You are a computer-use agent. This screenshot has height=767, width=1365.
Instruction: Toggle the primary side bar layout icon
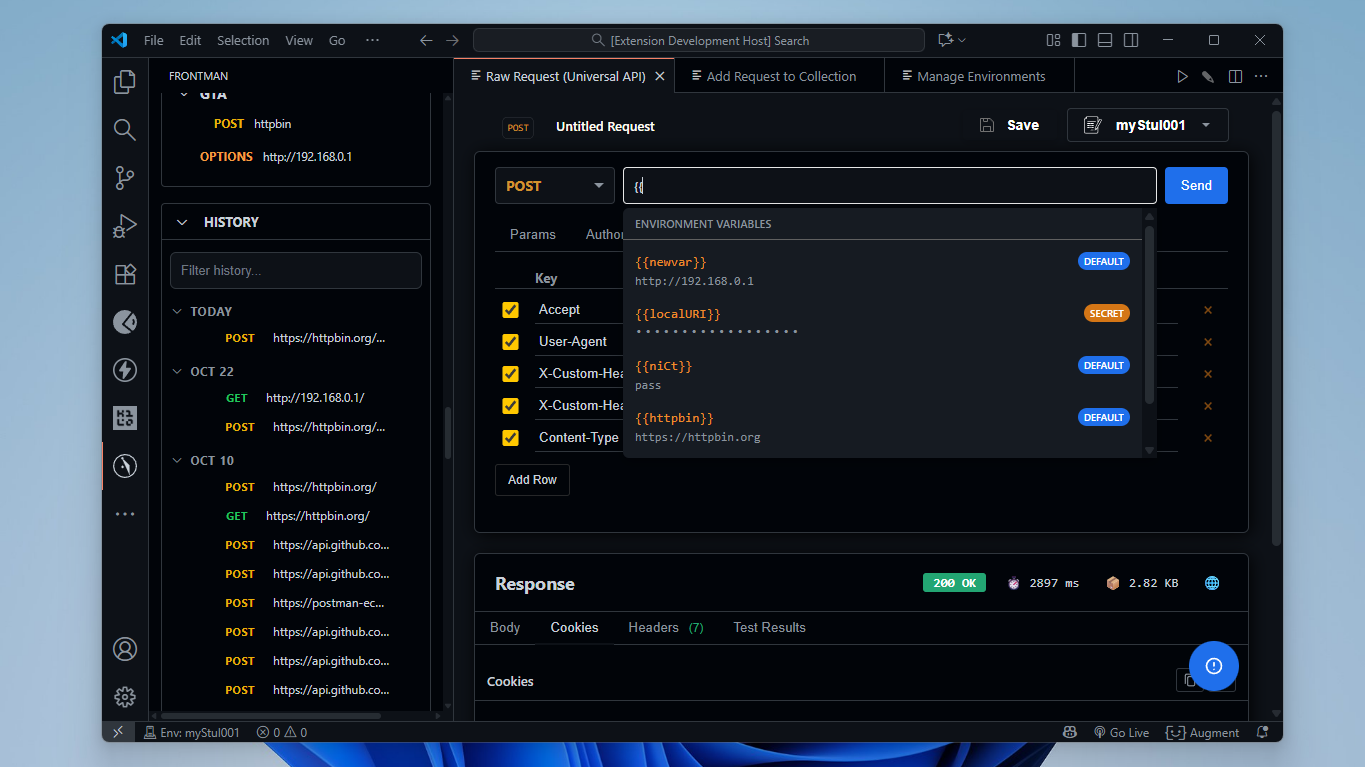[1079, 41]
